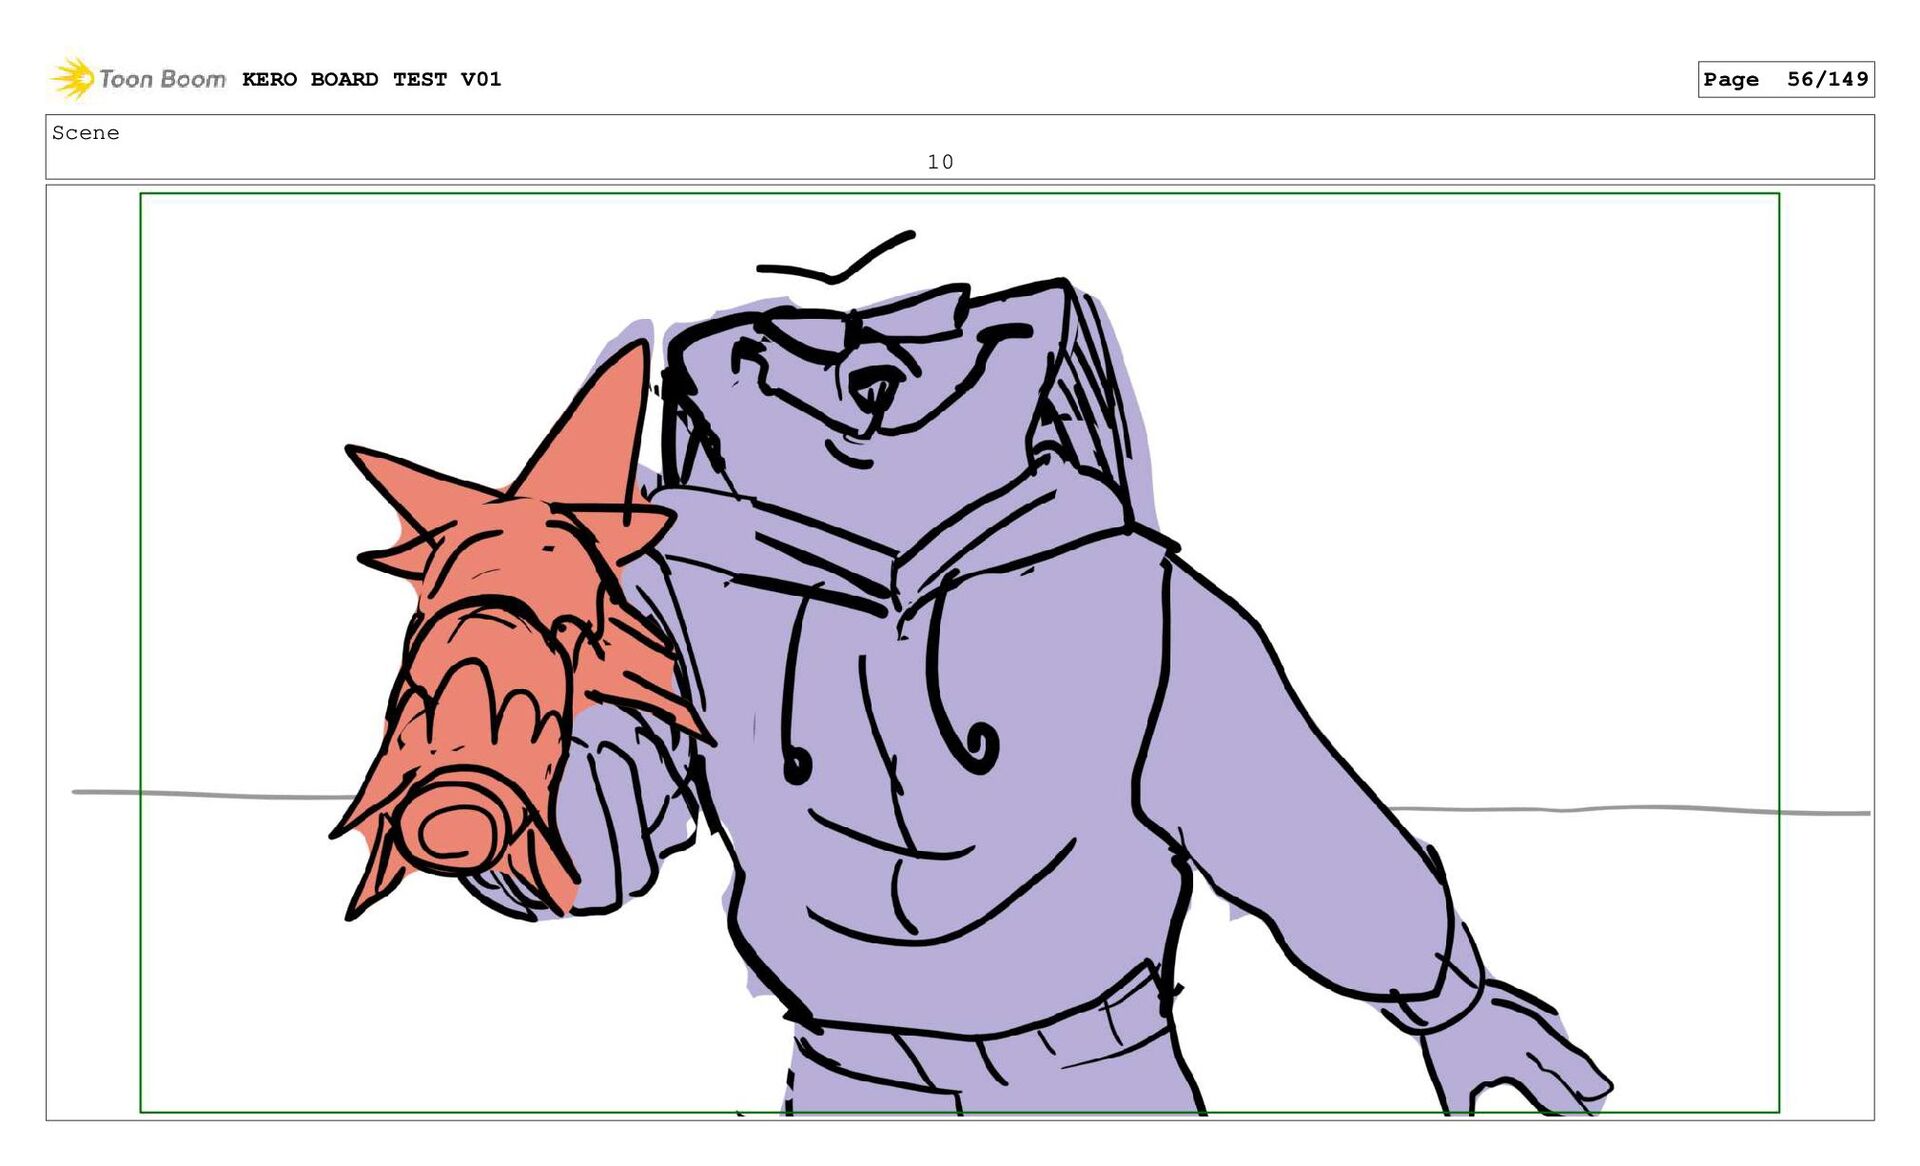
Task: Click the scene number 10
Action: coord(940,162)
